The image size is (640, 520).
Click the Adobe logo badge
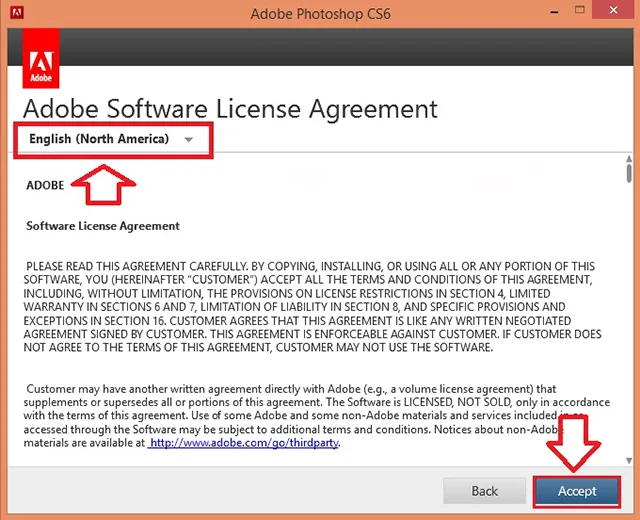41,58
